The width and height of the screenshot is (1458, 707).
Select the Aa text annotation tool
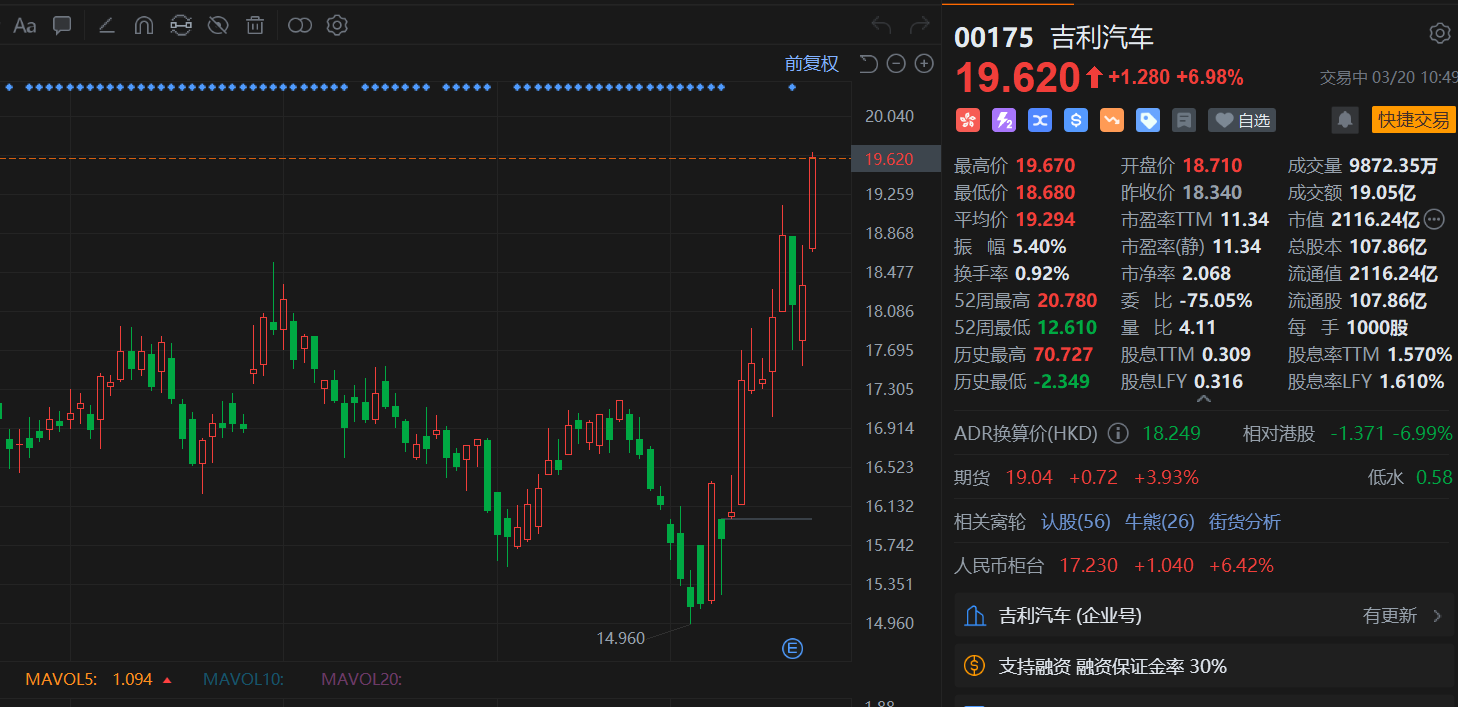[24, 26]
